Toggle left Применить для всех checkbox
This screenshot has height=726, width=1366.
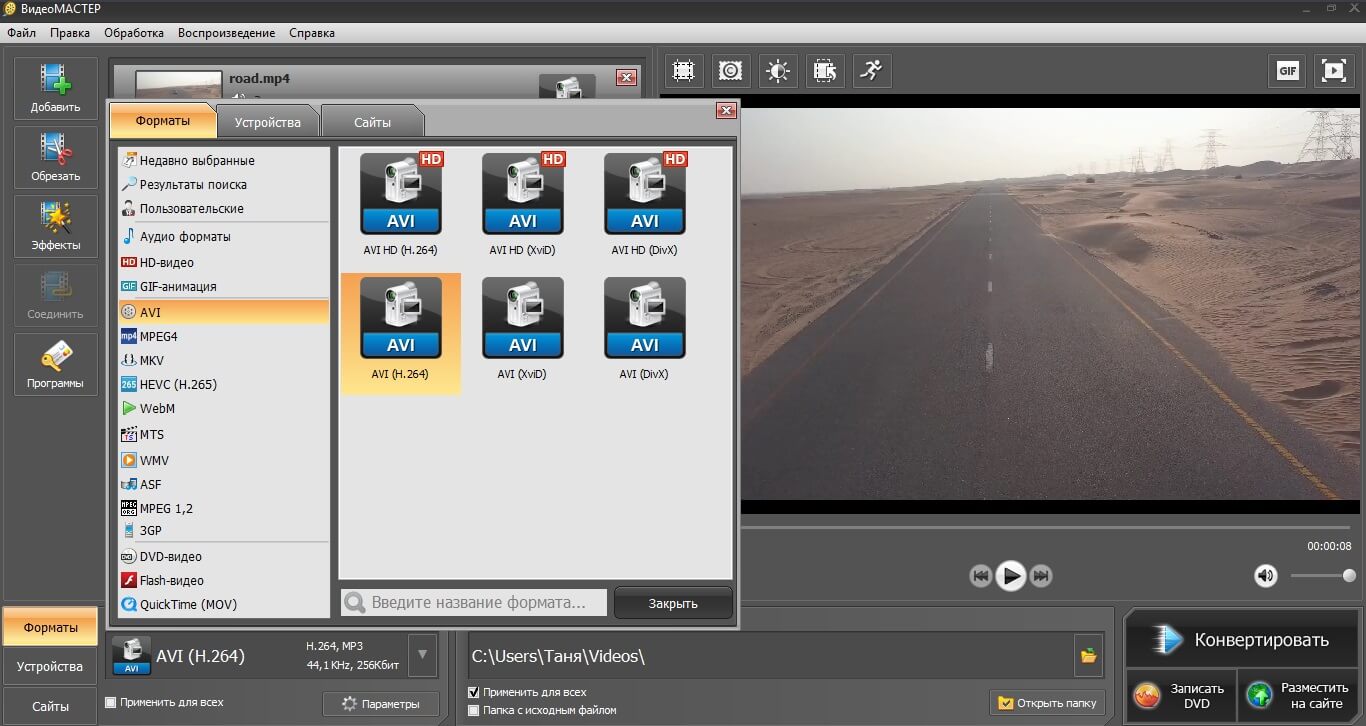click(111, 702)
